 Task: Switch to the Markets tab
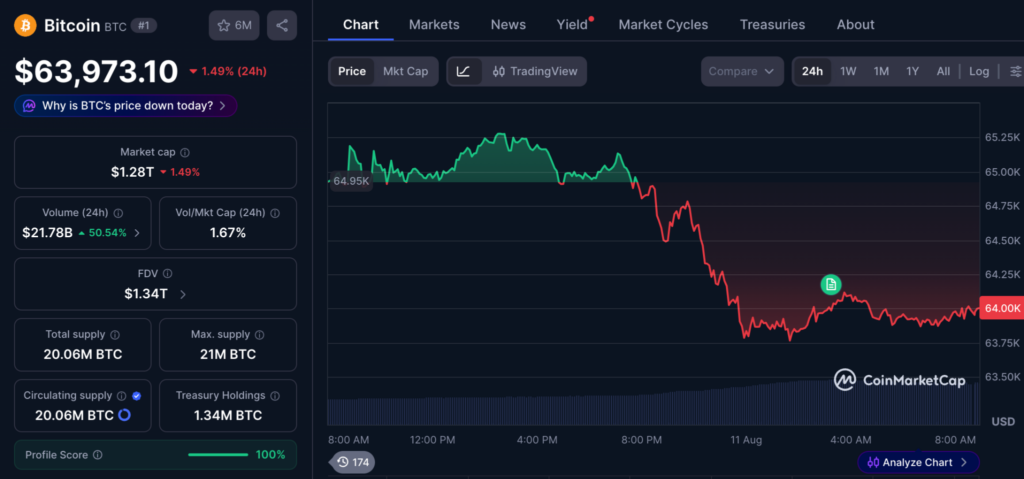click(434, 25)
